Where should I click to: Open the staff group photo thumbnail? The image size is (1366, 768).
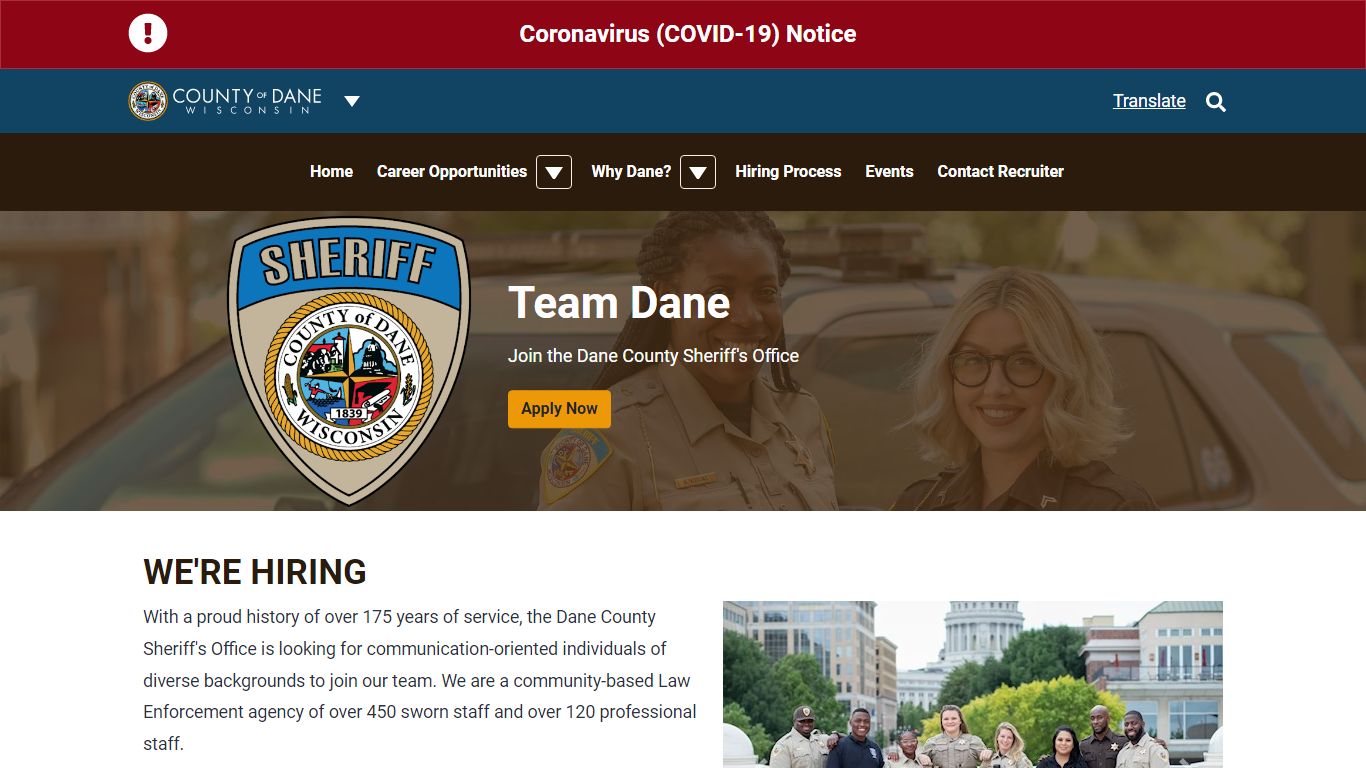point(973,684)
